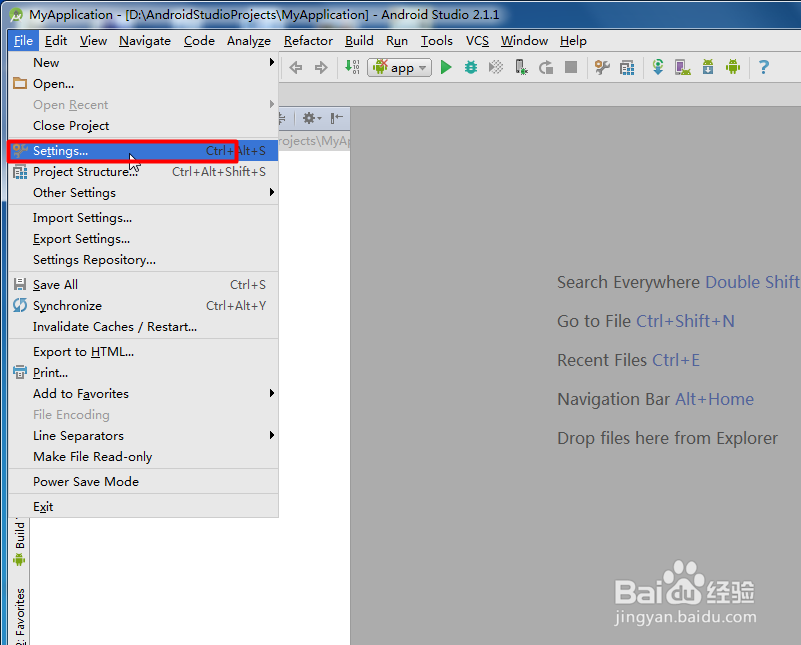Open the app run configuration dropdown
The image size is (801, 645).
pyautogui.click(x=399, y=67)
